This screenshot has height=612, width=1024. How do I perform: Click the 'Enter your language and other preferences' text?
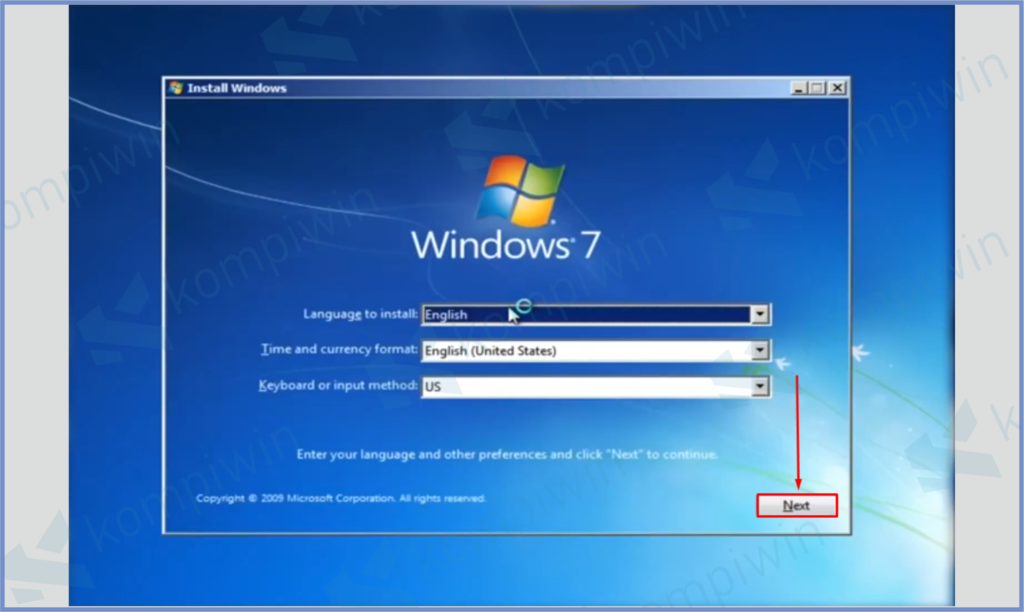[507, 454]
